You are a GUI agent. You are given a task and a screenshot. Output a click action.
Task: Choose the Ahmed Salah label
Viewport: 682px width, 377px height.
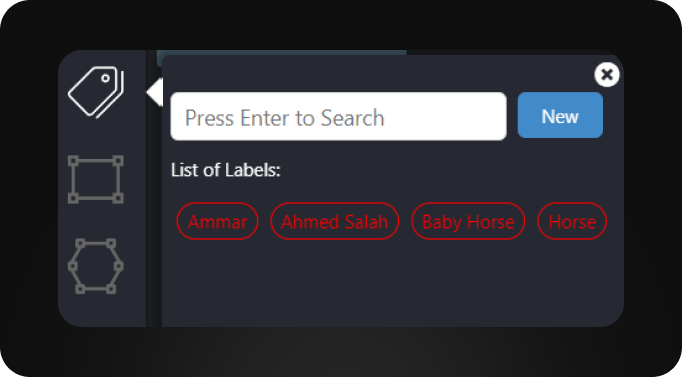334,221
